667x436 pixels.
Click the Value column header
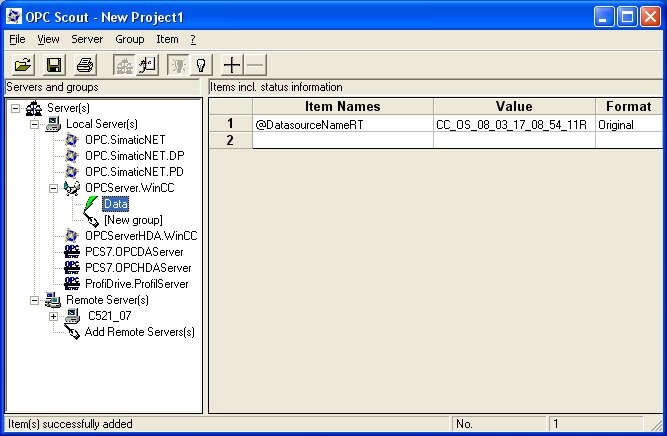tap(514, 106)
